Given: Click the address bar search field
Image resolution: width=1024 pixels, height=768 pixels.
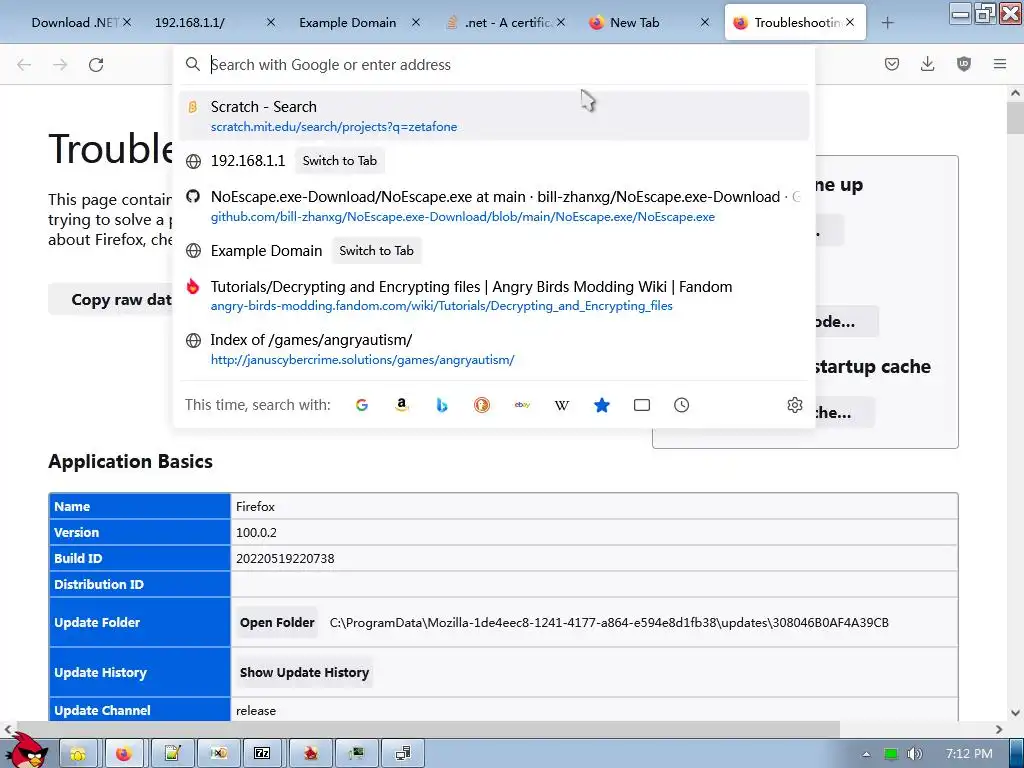Looking at the screenshot, I should point(494,65).
